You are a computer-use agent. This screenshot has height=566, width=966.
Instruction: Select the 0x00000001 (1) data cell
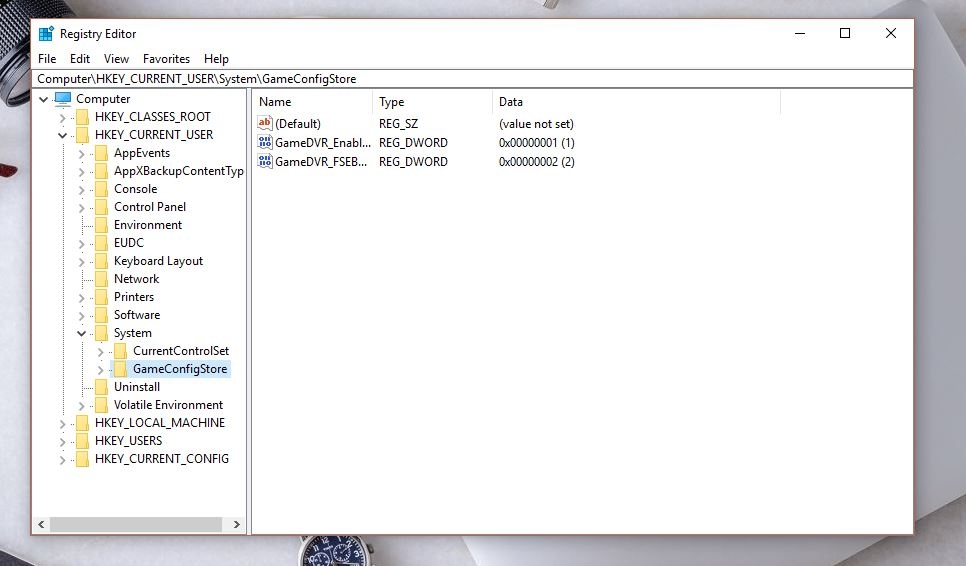point(537,142)
